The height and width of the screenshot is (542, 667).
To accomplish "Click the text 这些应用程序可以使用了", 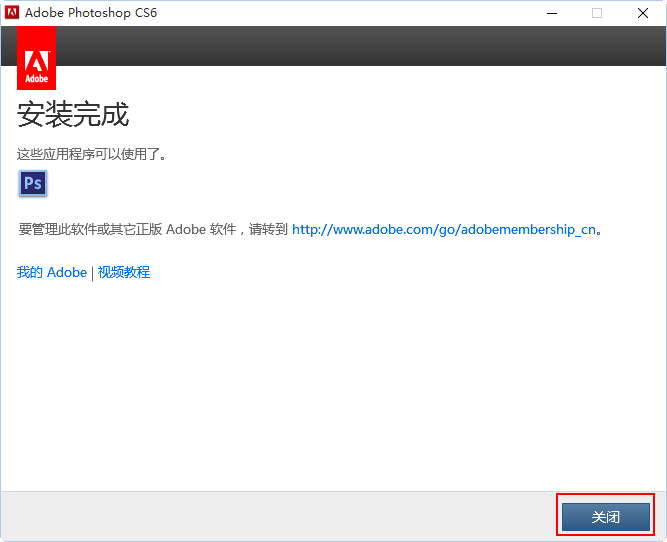I will coord(91,154).
